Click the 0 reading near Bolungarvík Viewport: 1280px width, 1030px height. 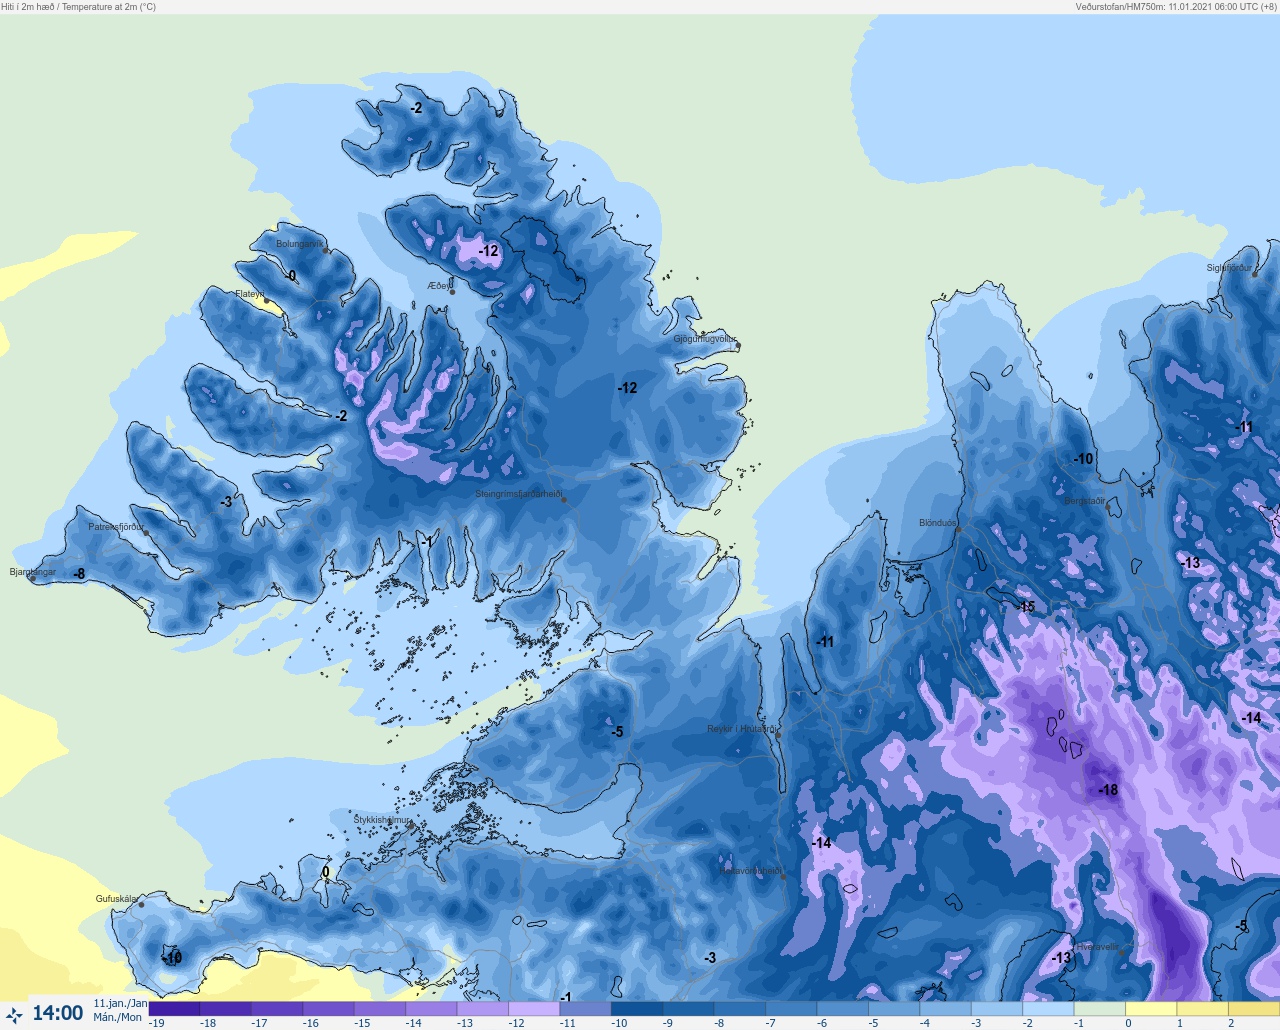(292, 276)
